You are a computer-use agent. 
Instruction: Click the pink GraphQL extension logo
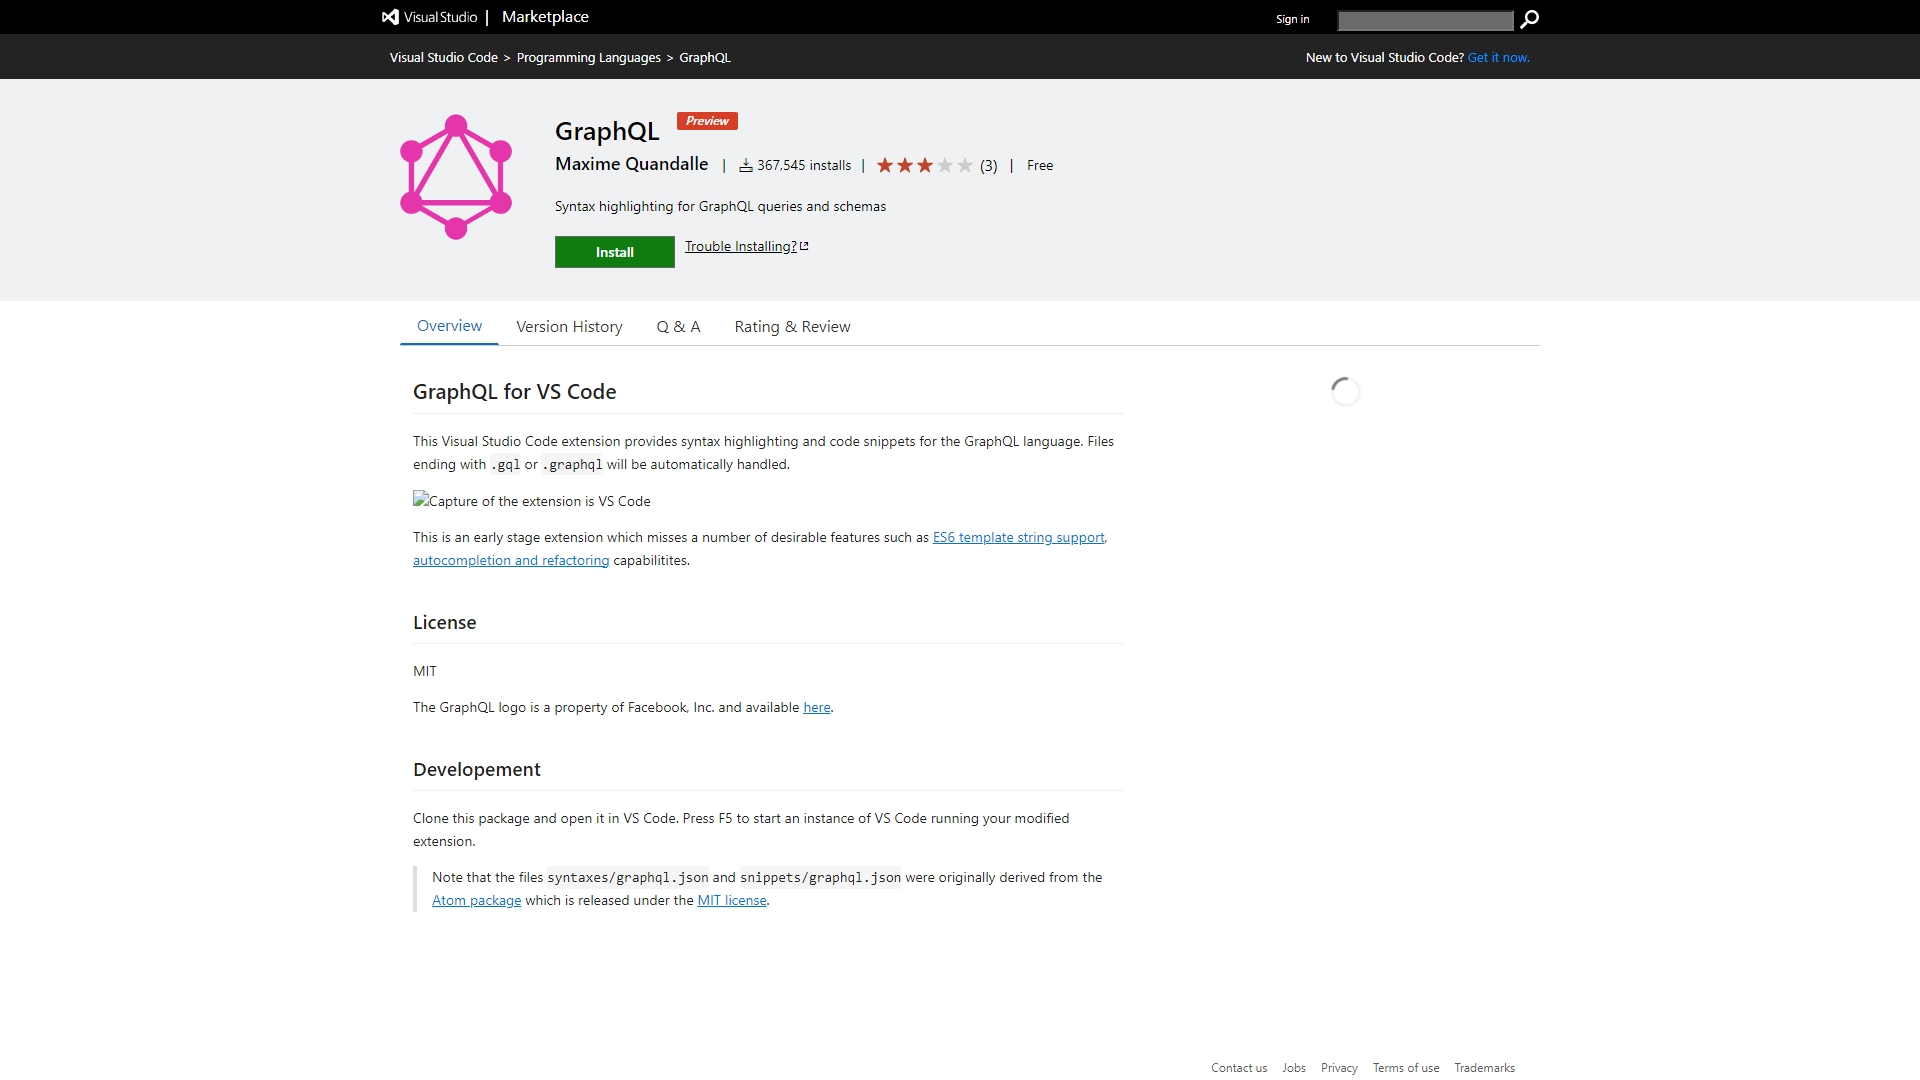(x=456, y=177)
